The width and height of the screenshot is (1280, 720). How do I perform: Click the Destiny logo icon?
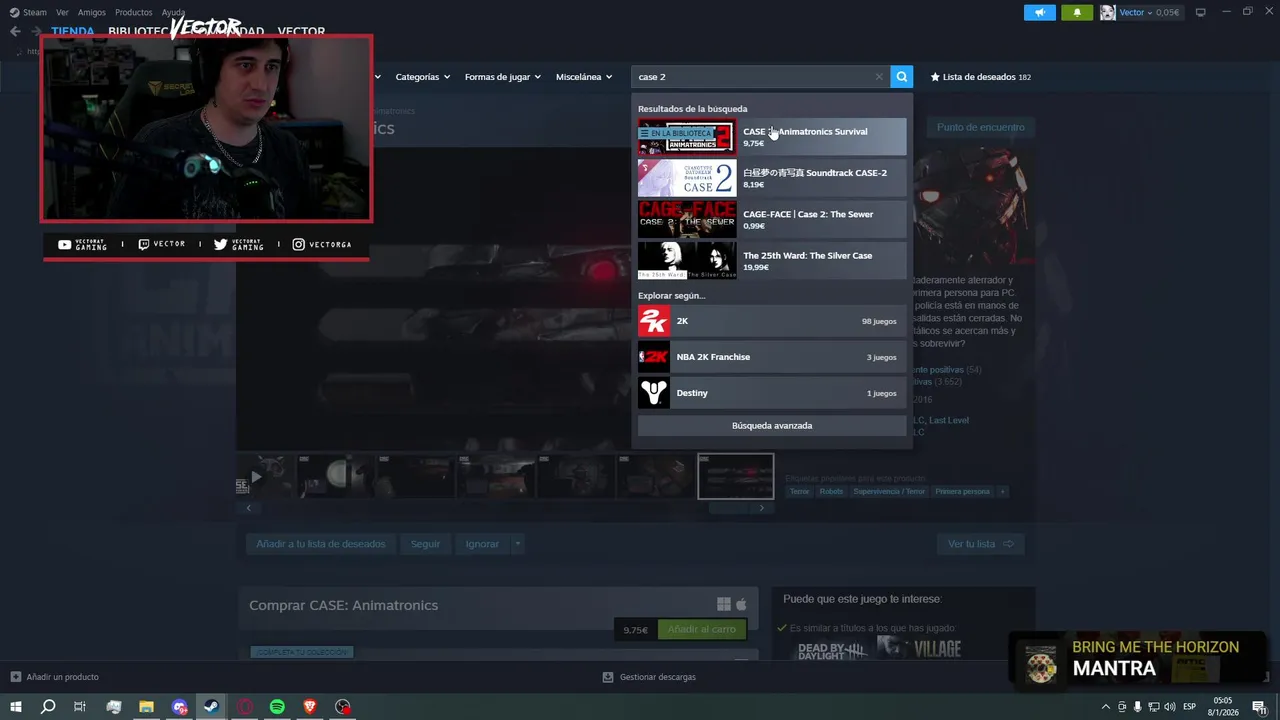click(654, 393)
